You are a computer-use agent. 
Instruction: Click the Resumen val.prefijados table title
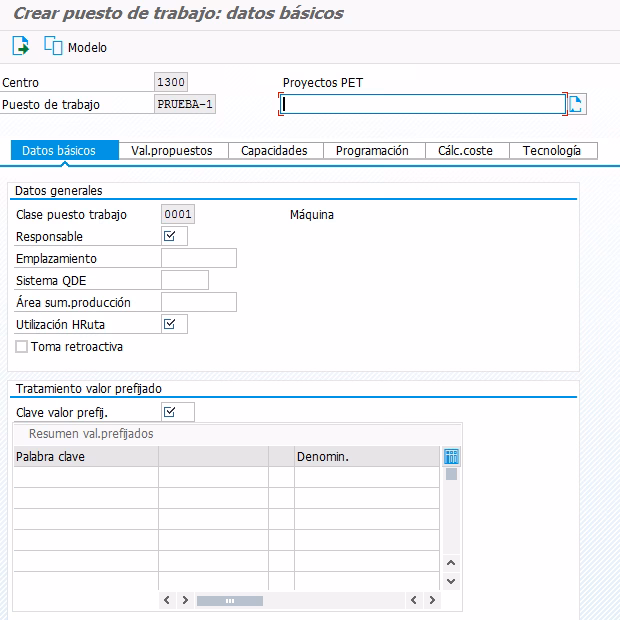(91, 434)
